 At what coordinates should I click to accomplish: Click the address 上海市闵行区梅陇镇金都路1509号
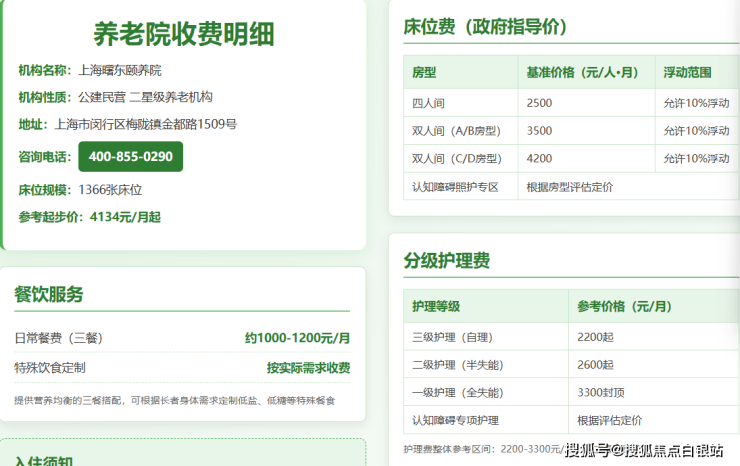tap(146, 124)
